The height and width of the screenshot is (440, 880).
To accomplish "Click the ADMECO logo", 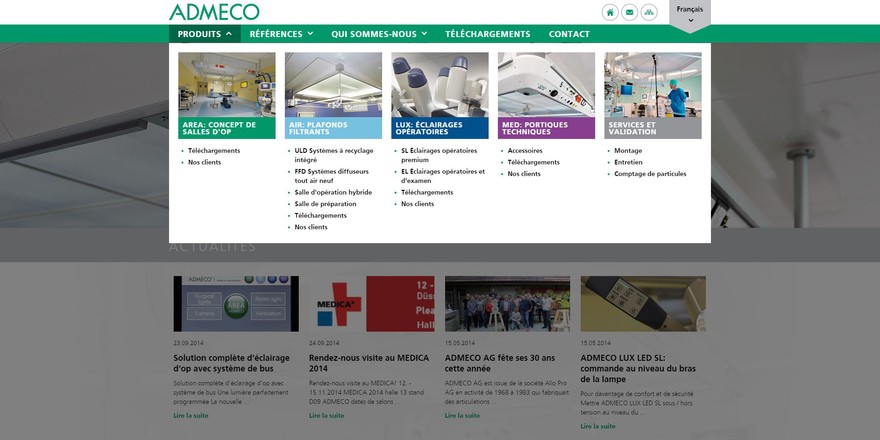I will tap(214, 12).
